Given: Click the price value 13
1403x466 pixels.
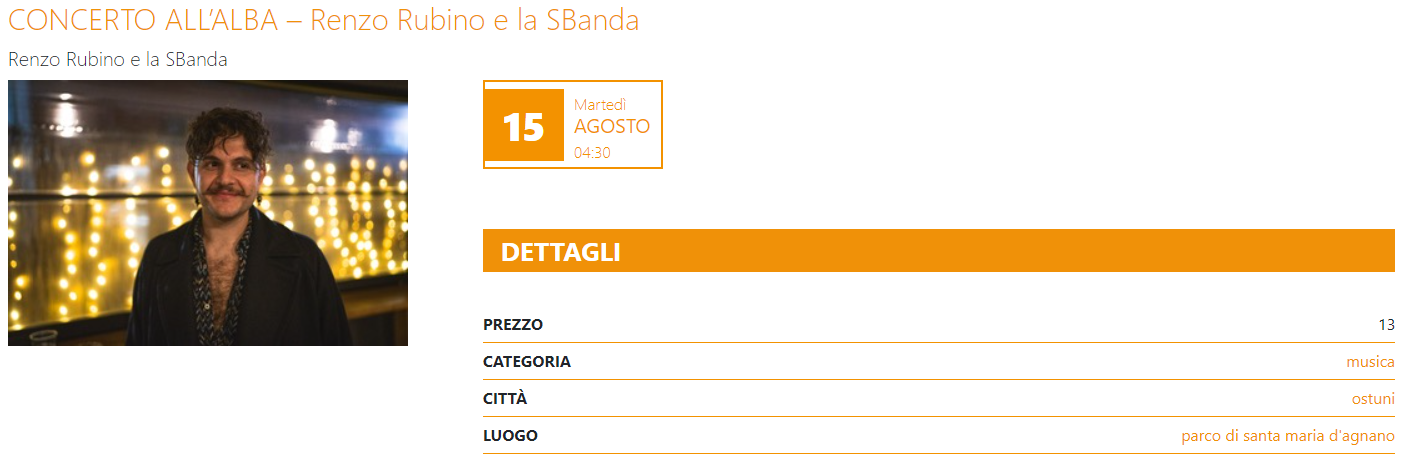Looking at the screenshot, I should 1386,325.
